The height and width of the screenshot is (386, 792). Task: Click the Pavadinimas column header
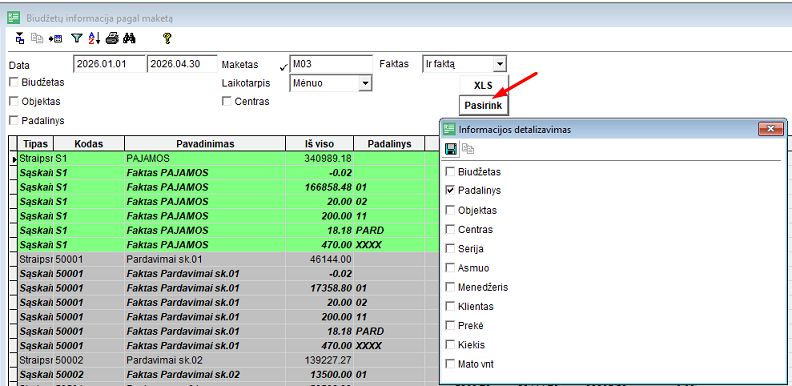tap(205, 143)
